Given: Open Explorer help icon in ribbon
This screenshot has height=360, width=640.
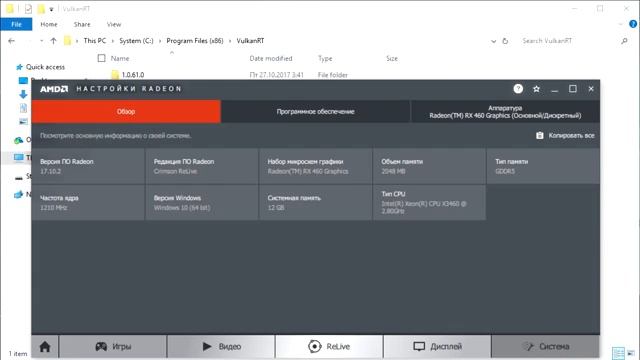Looking at the screenshot, I should pos(633,24).
